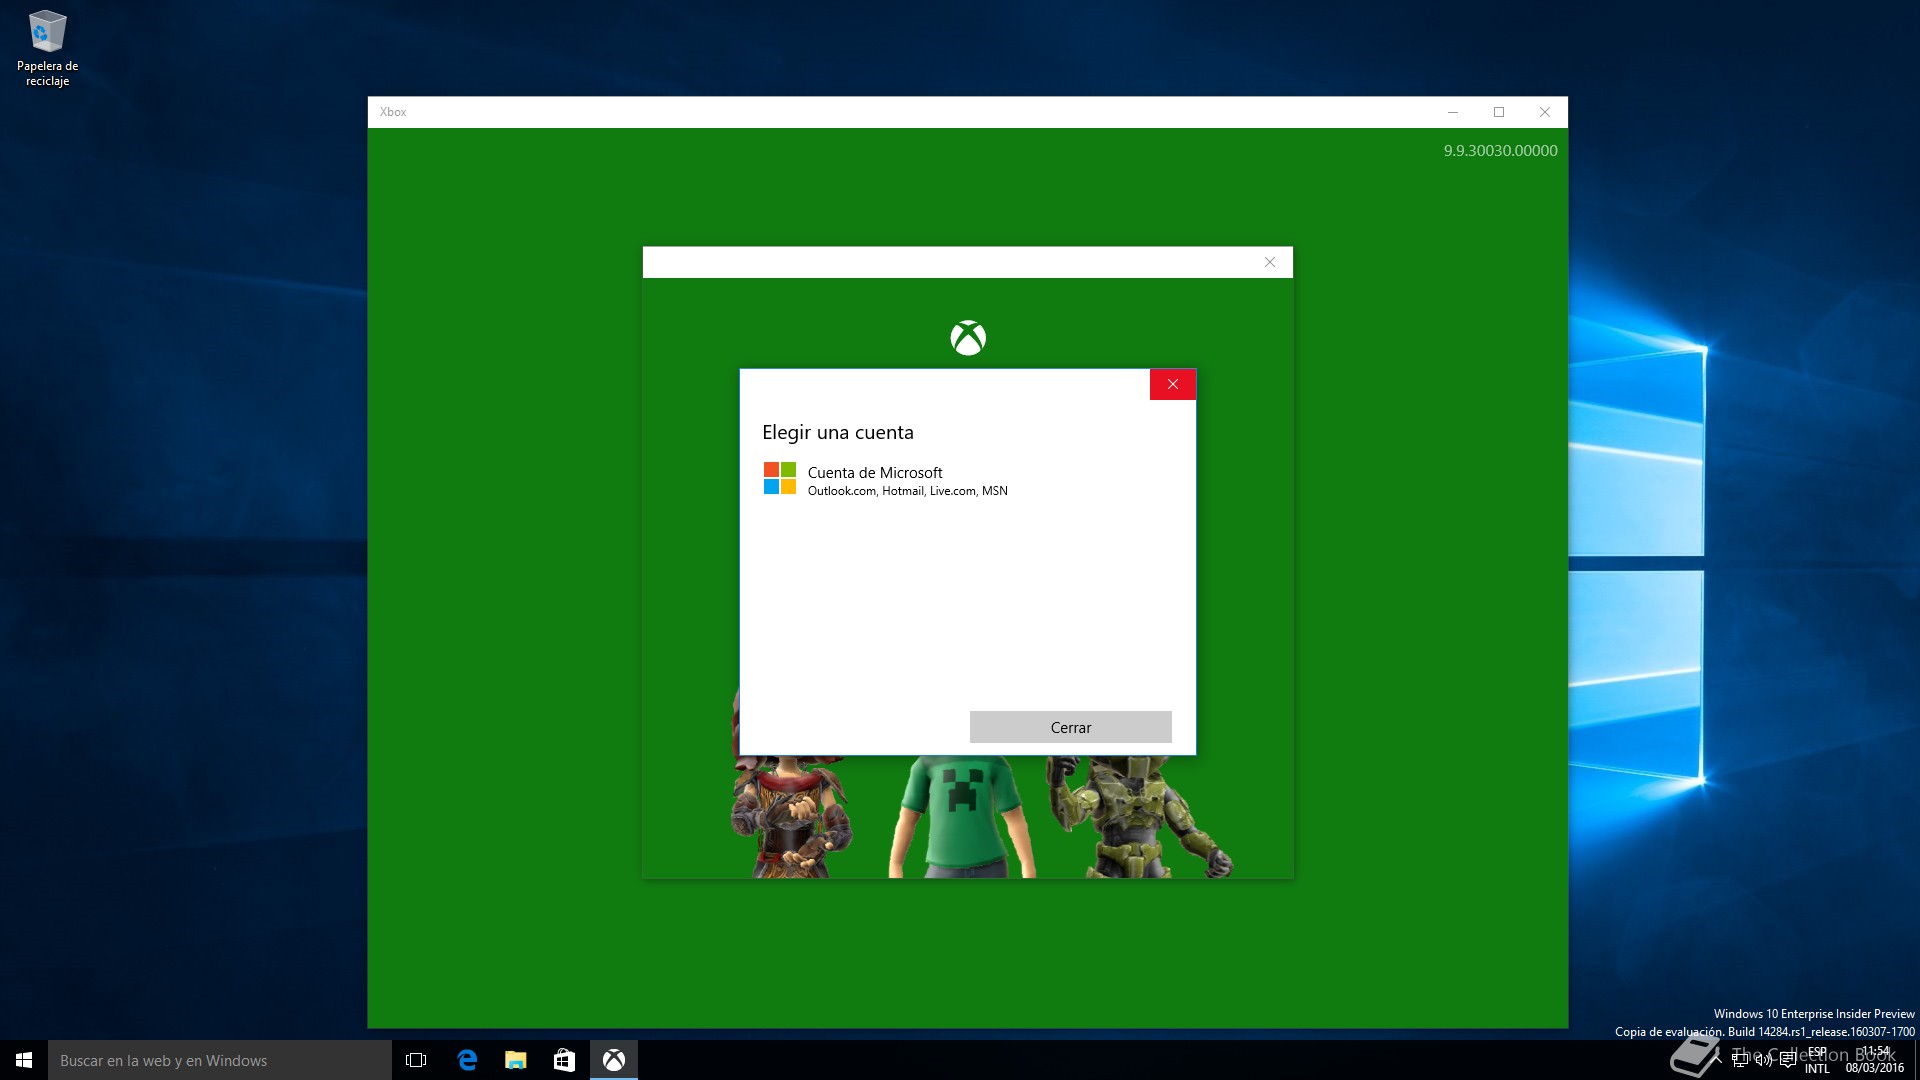Maximize the Xbox app window
The image size is (1920, 1080).
[1499, 112]
